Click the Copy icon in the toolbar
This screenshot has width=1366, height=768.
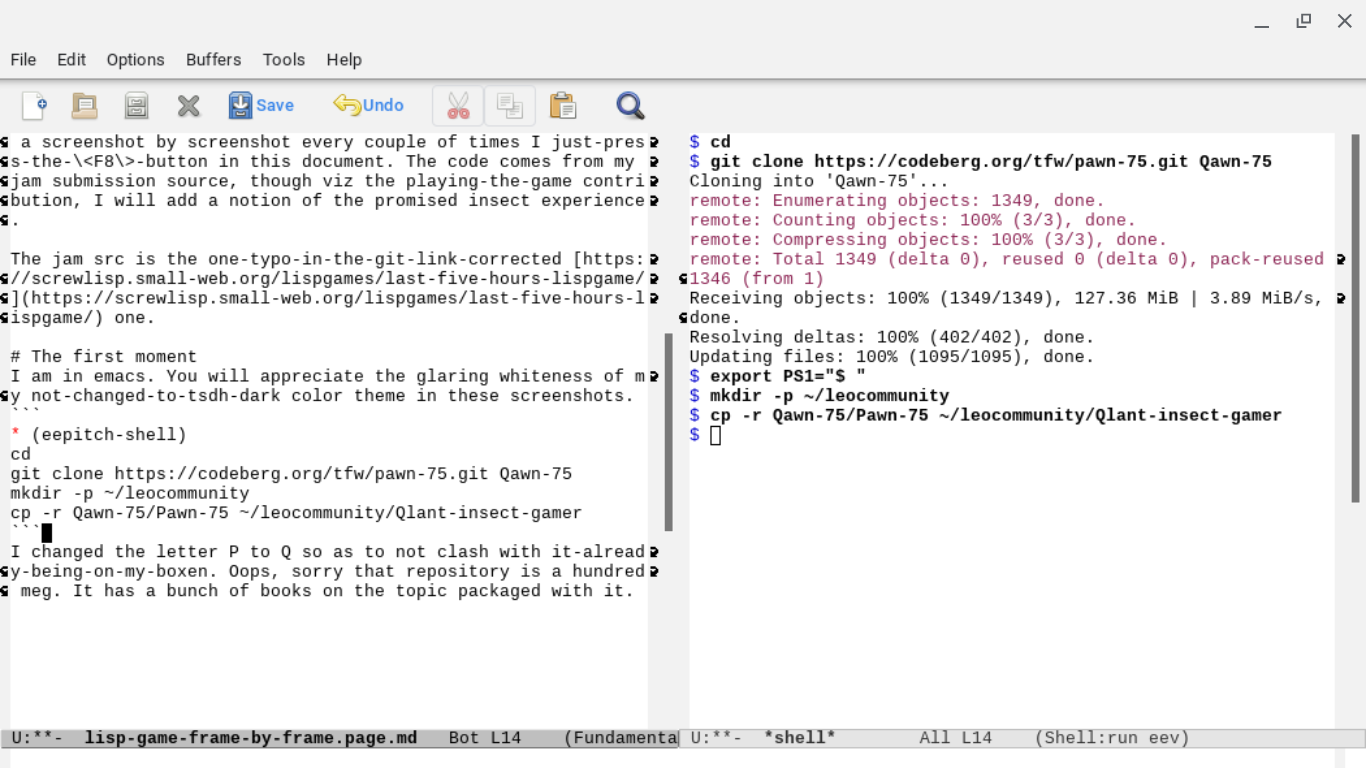coord(510,105)
